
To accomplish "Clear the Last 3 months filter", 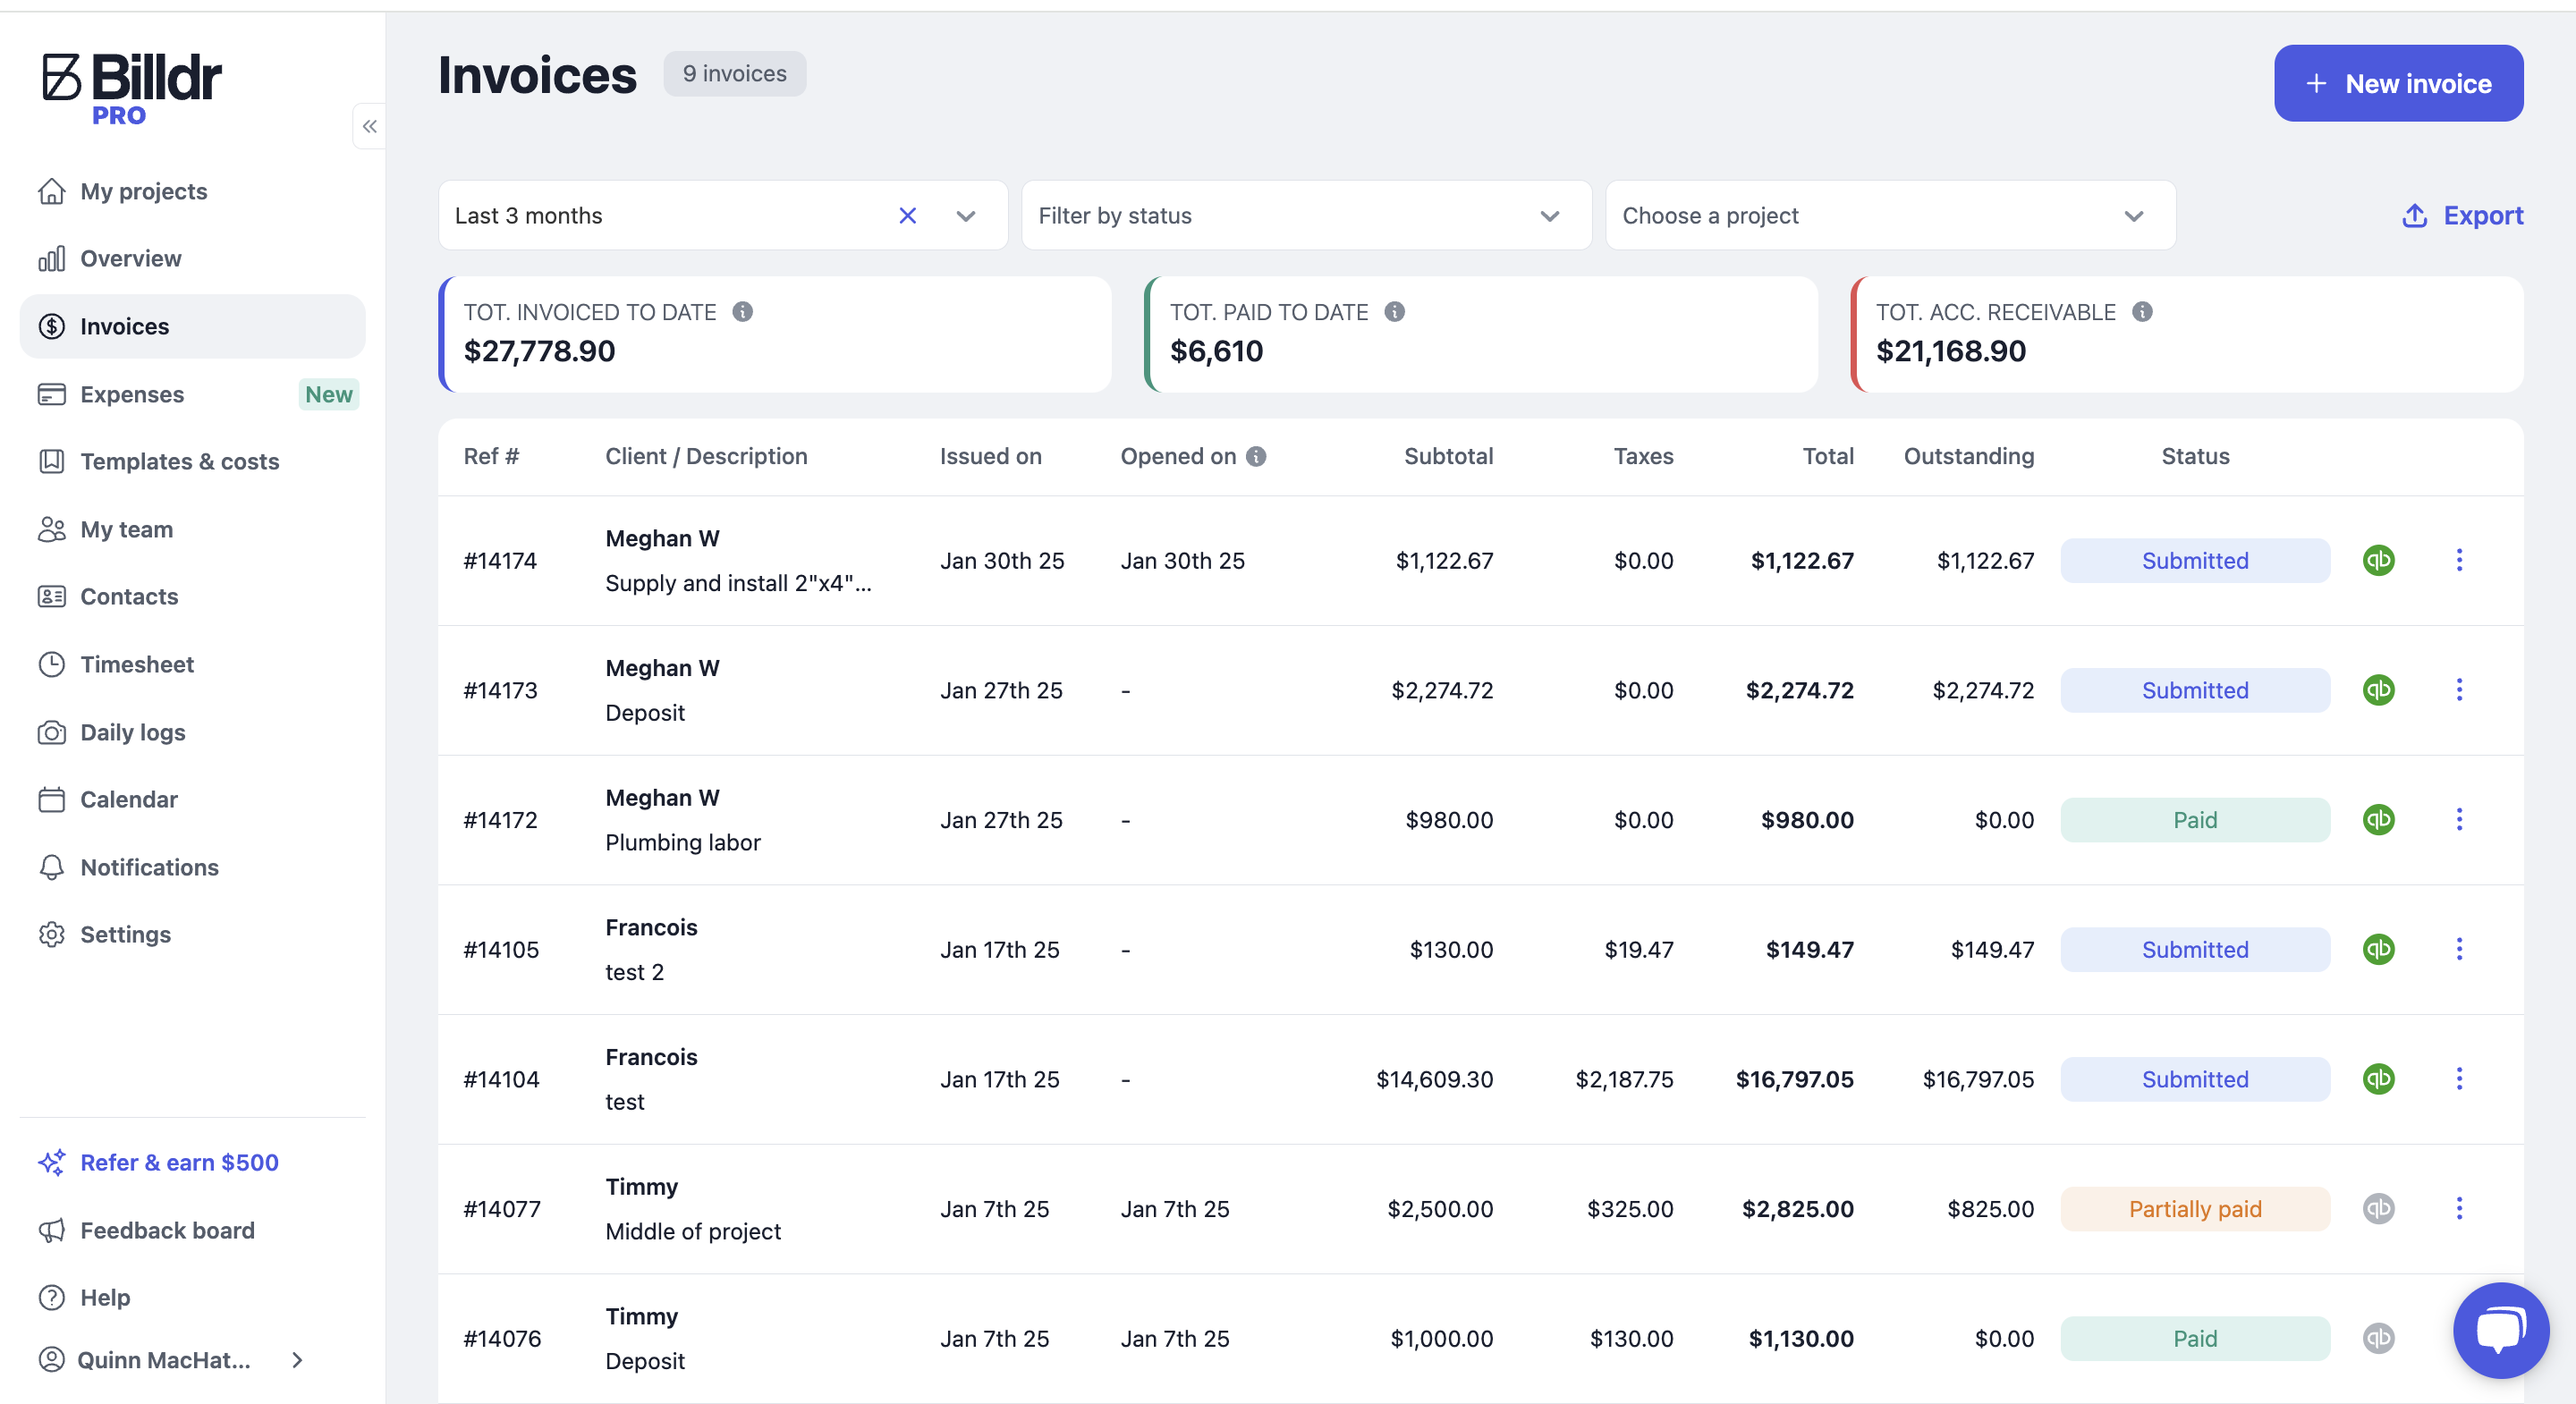I will click(x=907, y=215).
